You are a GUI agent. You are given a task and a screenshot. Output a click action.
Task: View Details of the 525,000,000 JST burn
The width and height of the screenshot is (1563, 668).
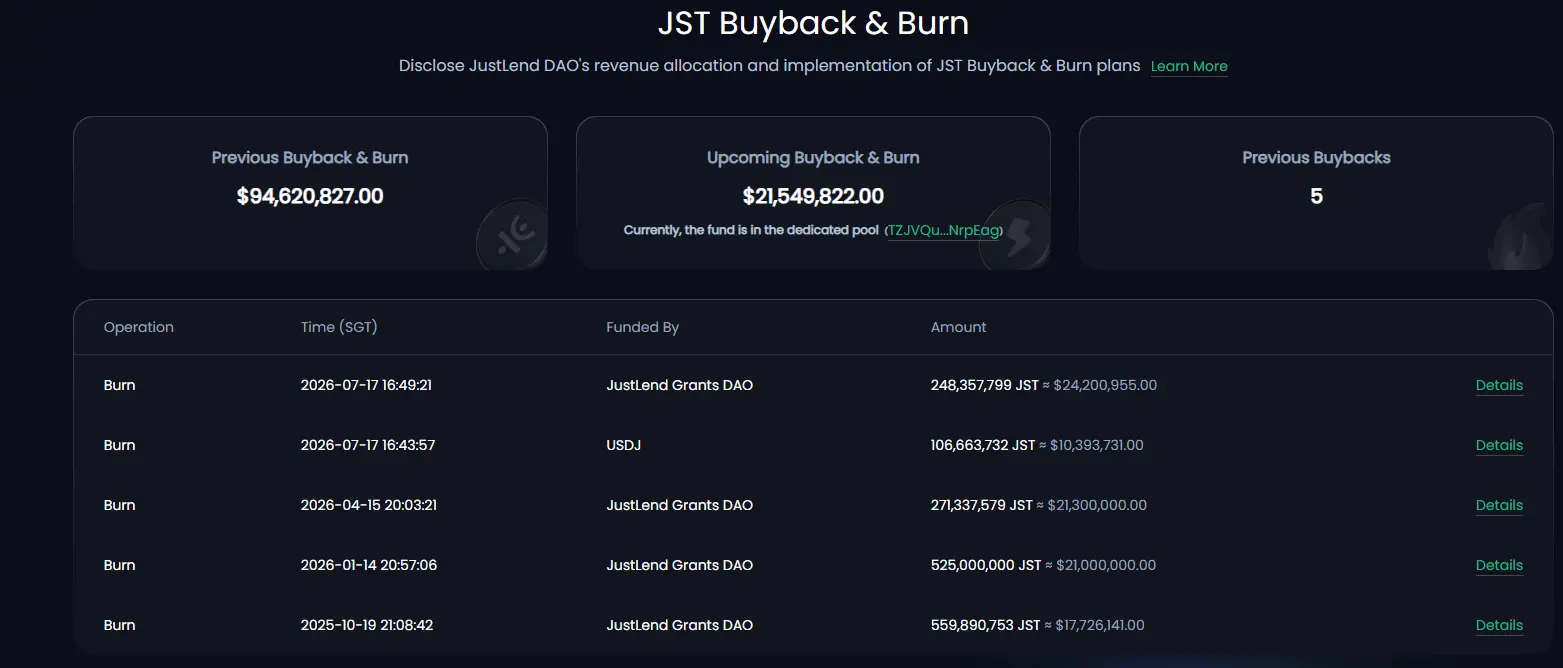1499,565
